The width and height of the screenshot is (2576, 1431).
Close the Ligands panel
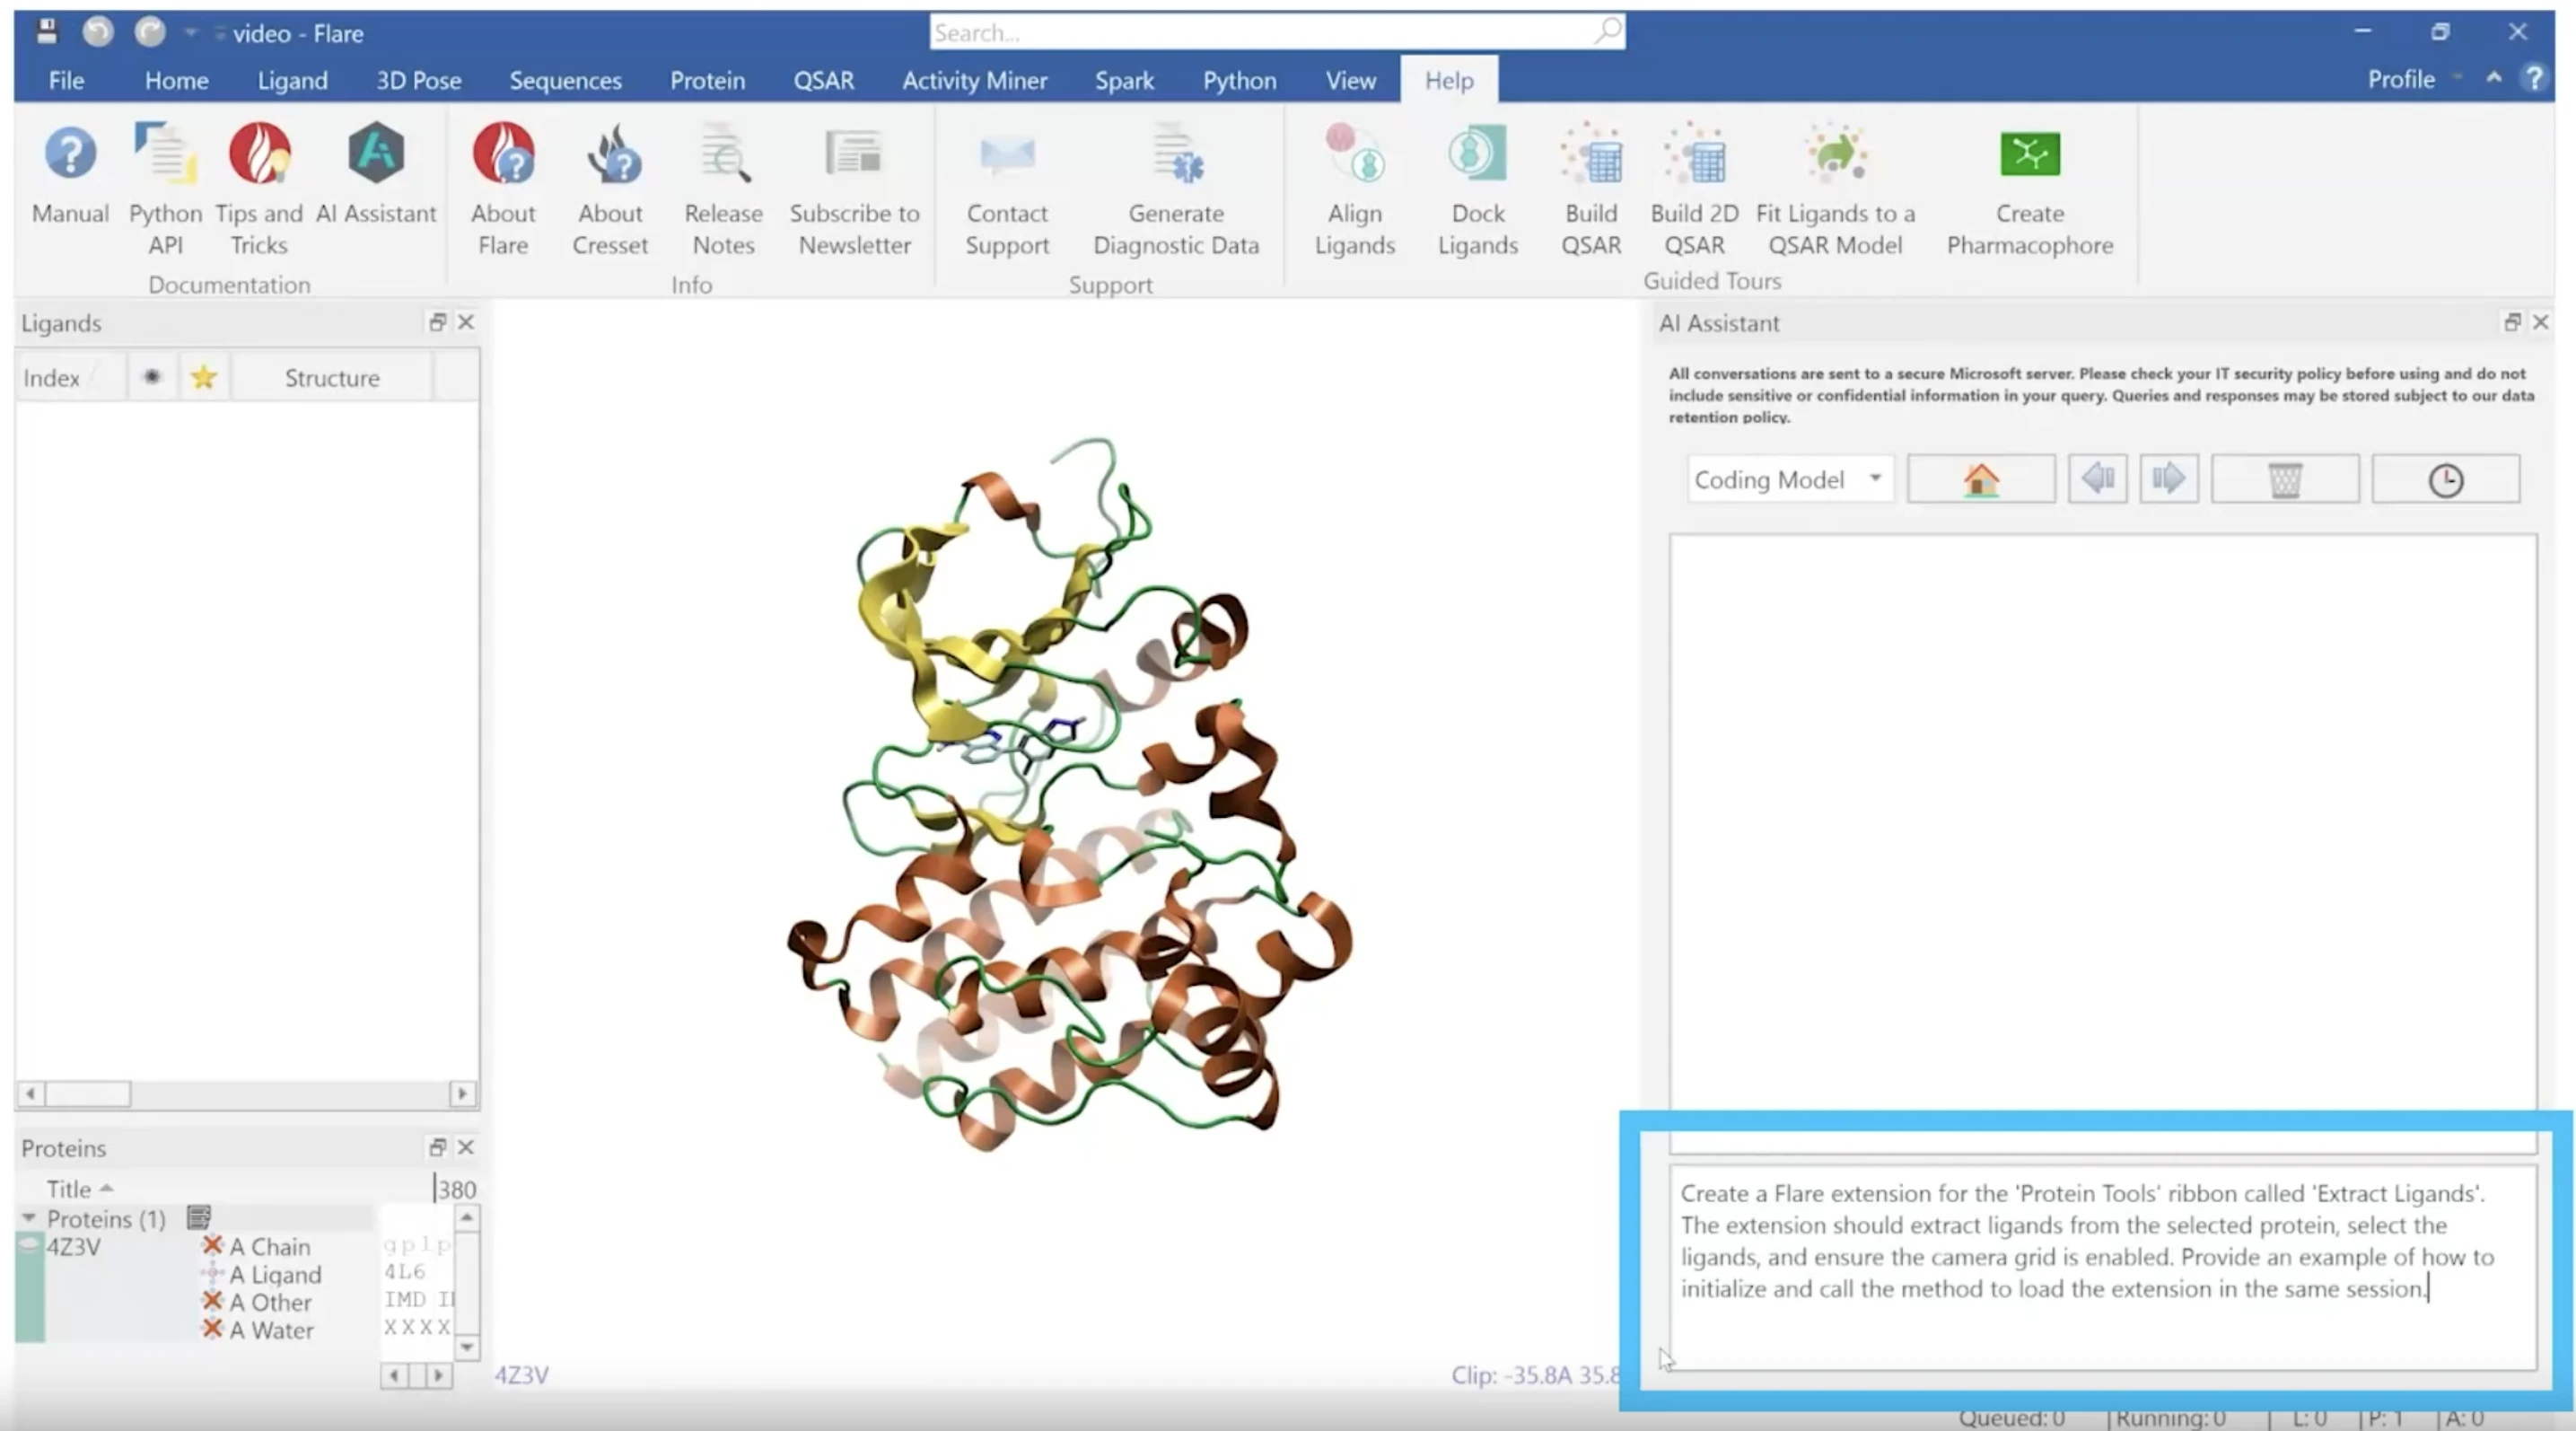tap(466, 322)
